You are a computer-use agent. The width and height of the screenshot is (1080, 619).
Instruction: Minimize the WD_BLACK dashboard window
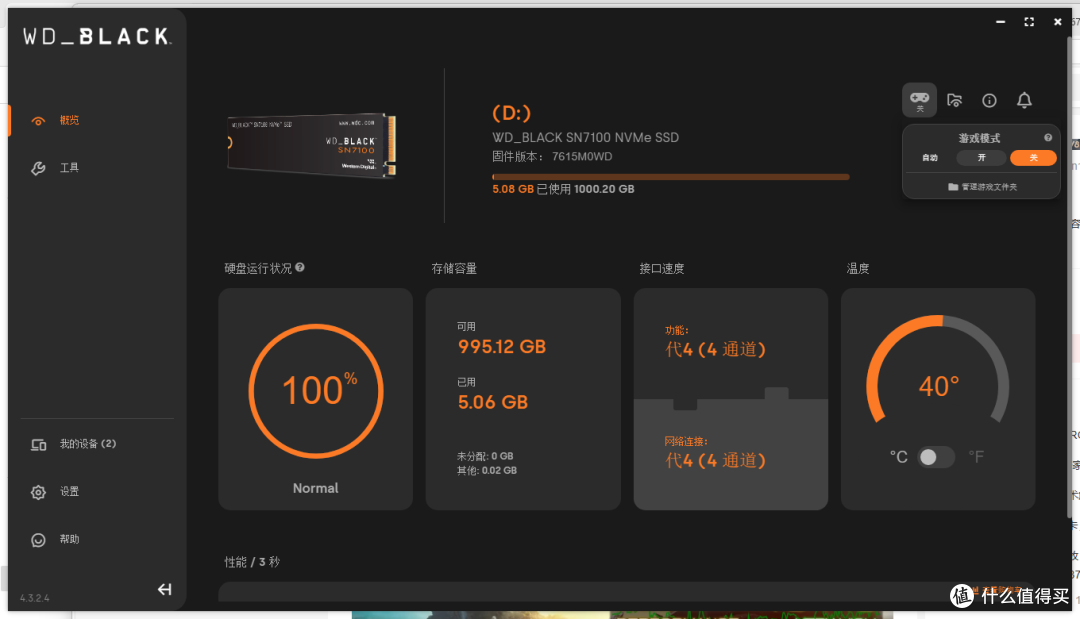point(1000,22)
